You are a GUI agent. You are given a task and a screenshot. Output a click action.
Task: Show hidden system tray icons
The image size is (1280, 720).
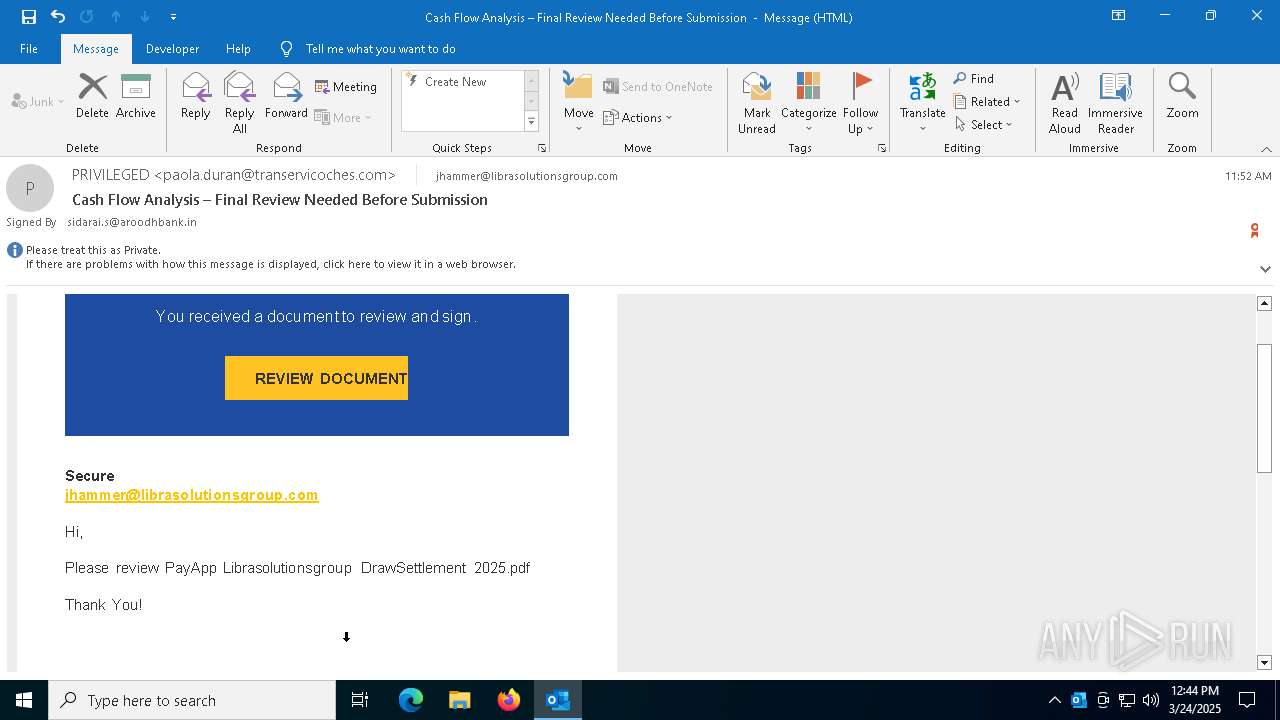point(1054,700)
